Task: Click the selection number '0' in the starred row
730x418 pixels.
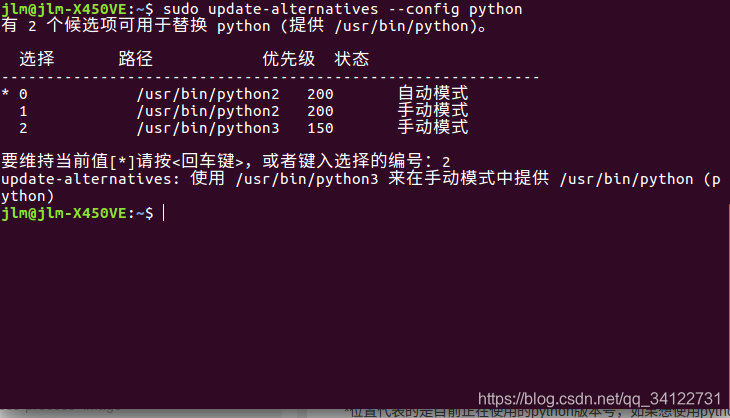Action: coord(23,94)
